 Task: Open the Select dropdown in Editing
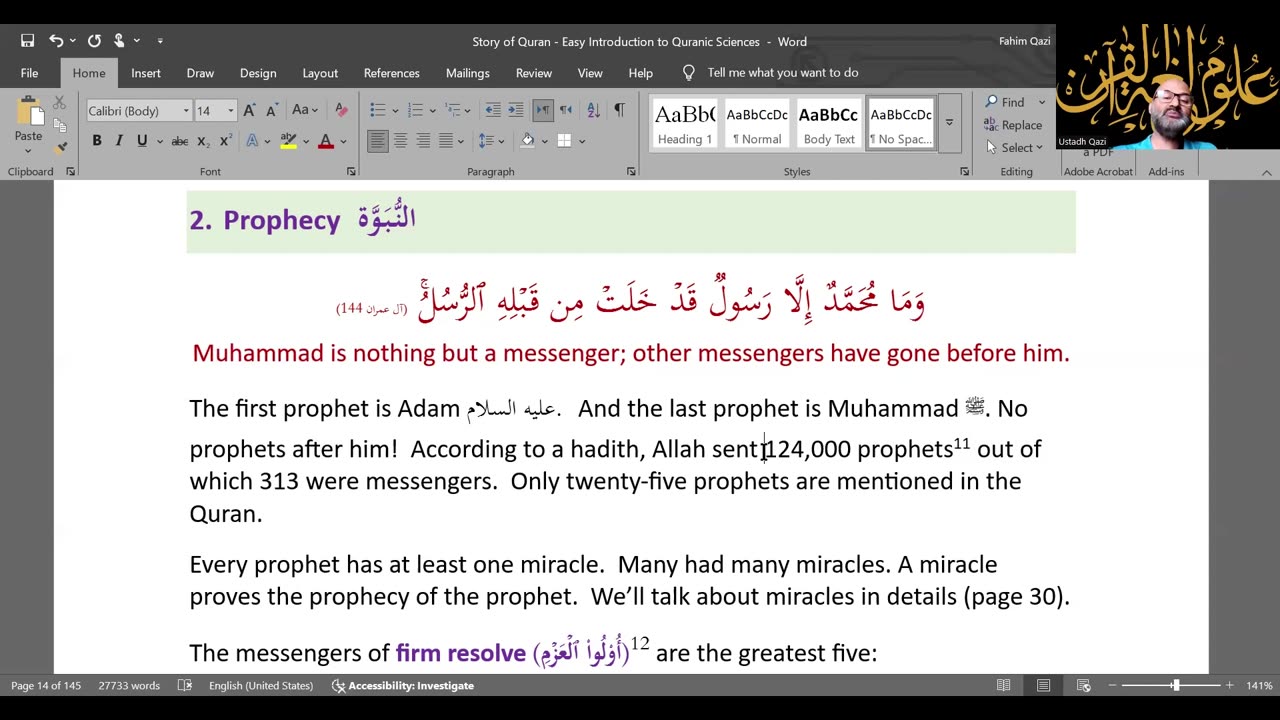[x=1013, y=147]
